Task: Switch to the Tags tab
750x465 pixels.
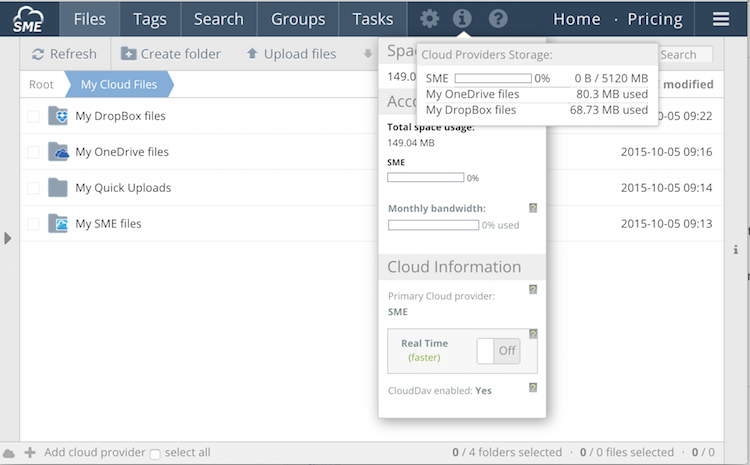Action: pos(150,19)
